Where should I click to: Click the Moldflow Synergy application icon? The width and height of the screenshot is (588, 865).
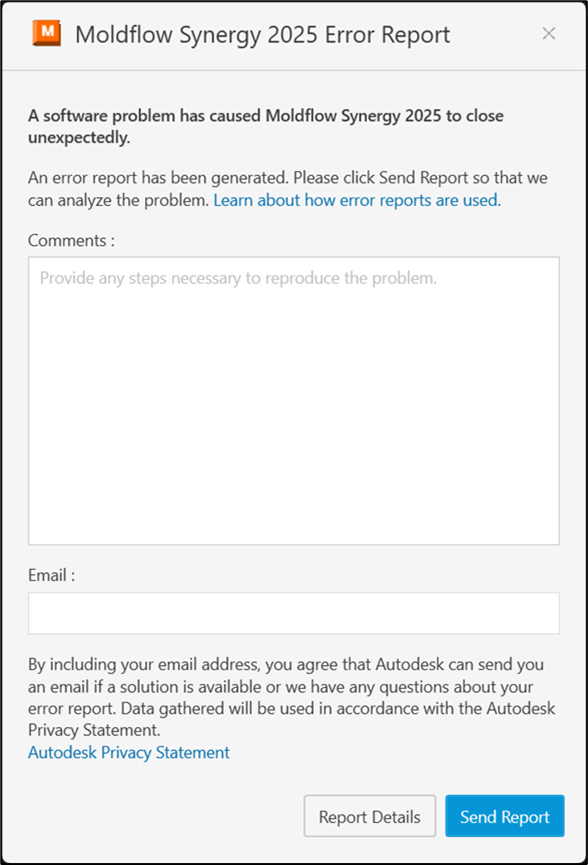click(x=42, y=33)
